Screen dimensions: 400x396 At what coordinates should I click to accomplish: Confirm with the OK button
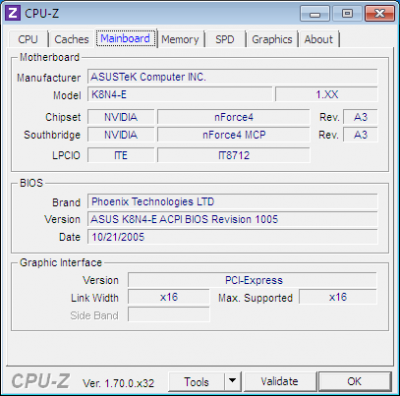354,381
